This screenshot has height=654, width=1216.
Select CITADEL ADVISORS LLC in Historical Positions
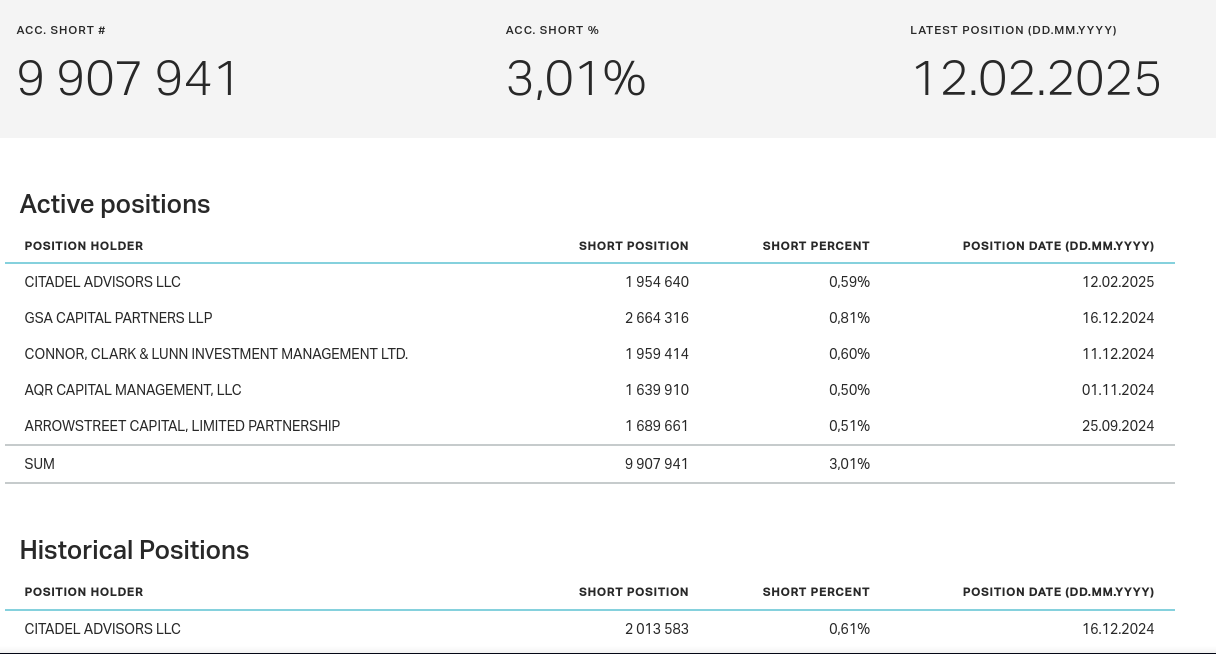(x=103, y=629)
